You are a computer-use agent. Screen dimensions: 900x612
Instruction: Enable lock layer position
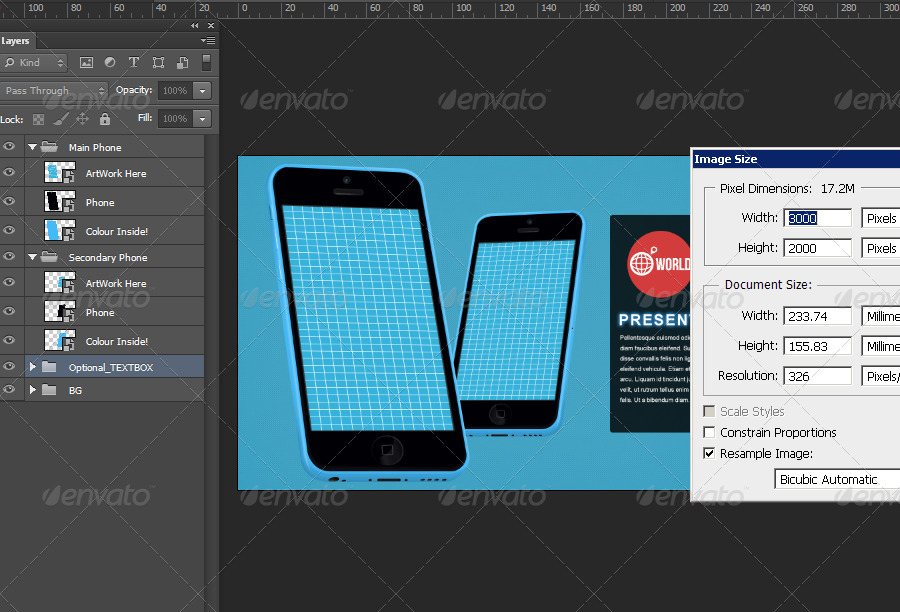point(82,118)
